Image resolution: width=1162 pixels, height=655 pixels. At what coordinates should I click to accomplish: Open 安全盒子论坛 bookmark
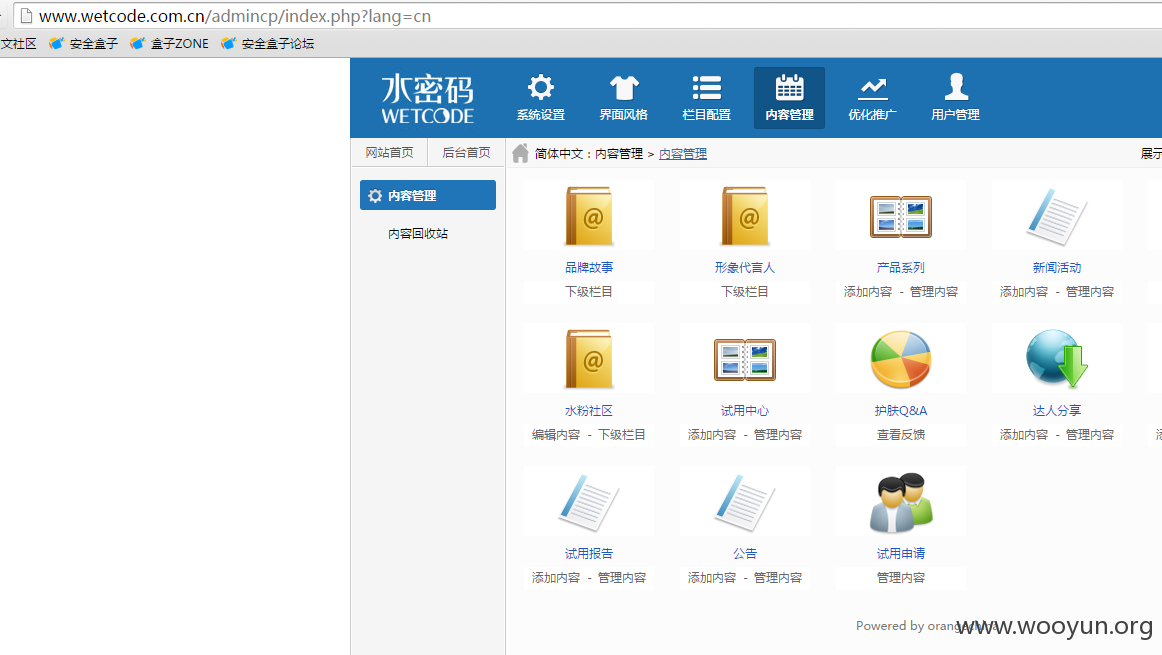pyautogui.click(x=268, y=44)
